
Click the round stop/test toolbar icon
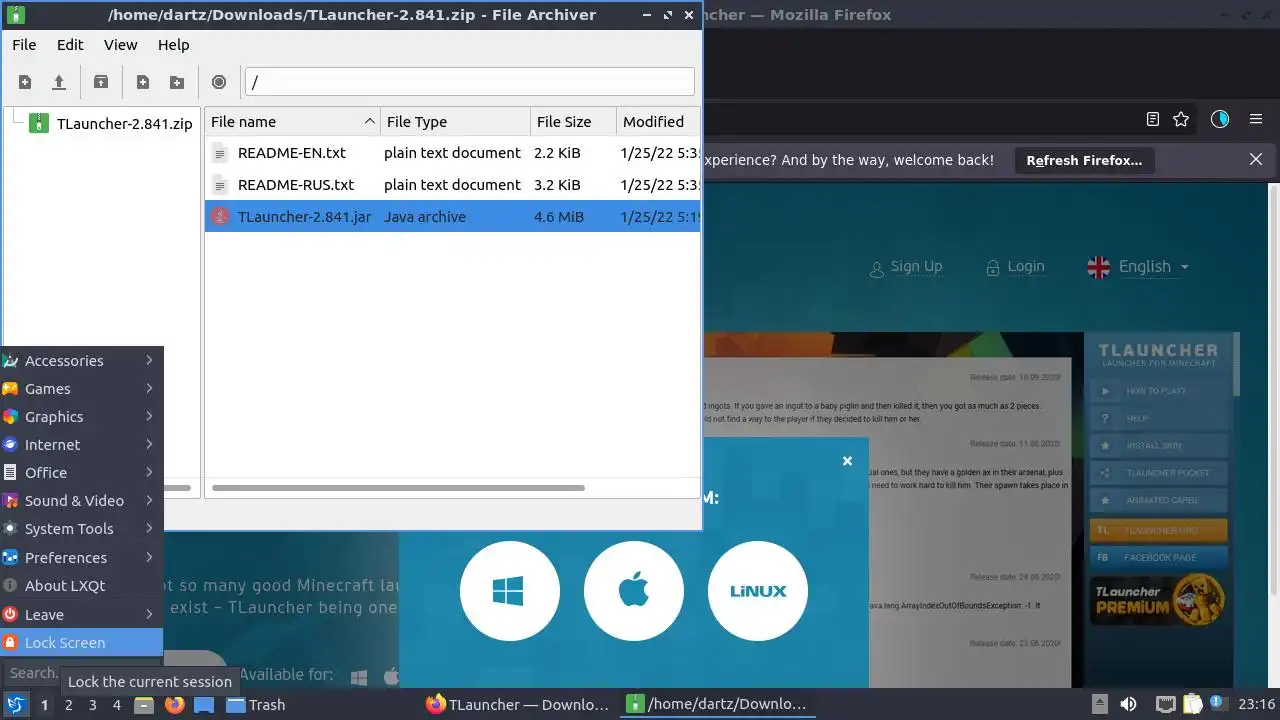point(219,82)
